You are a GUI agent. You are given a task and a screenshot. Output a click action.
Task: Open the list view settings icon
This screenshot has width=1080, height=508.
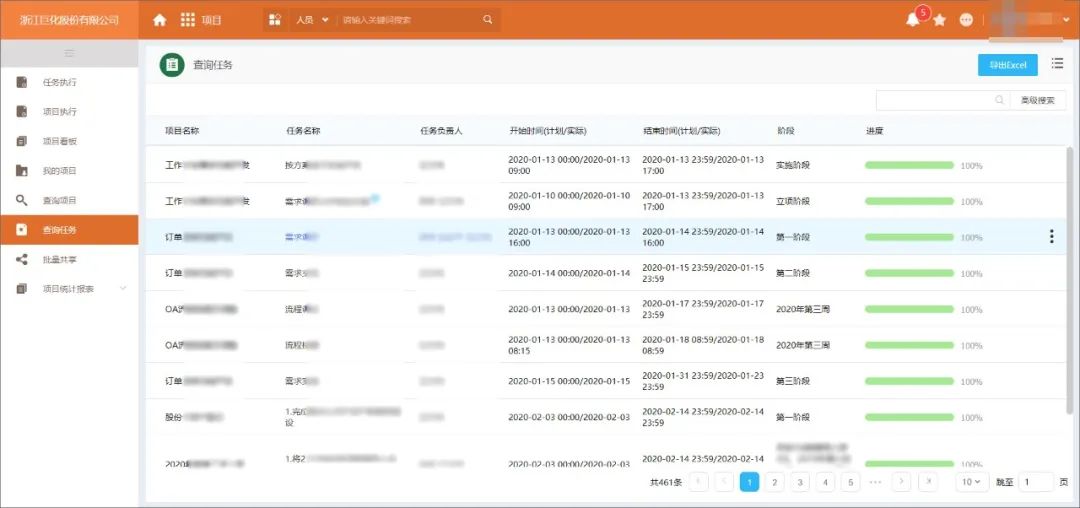[x=1057, y=64]
